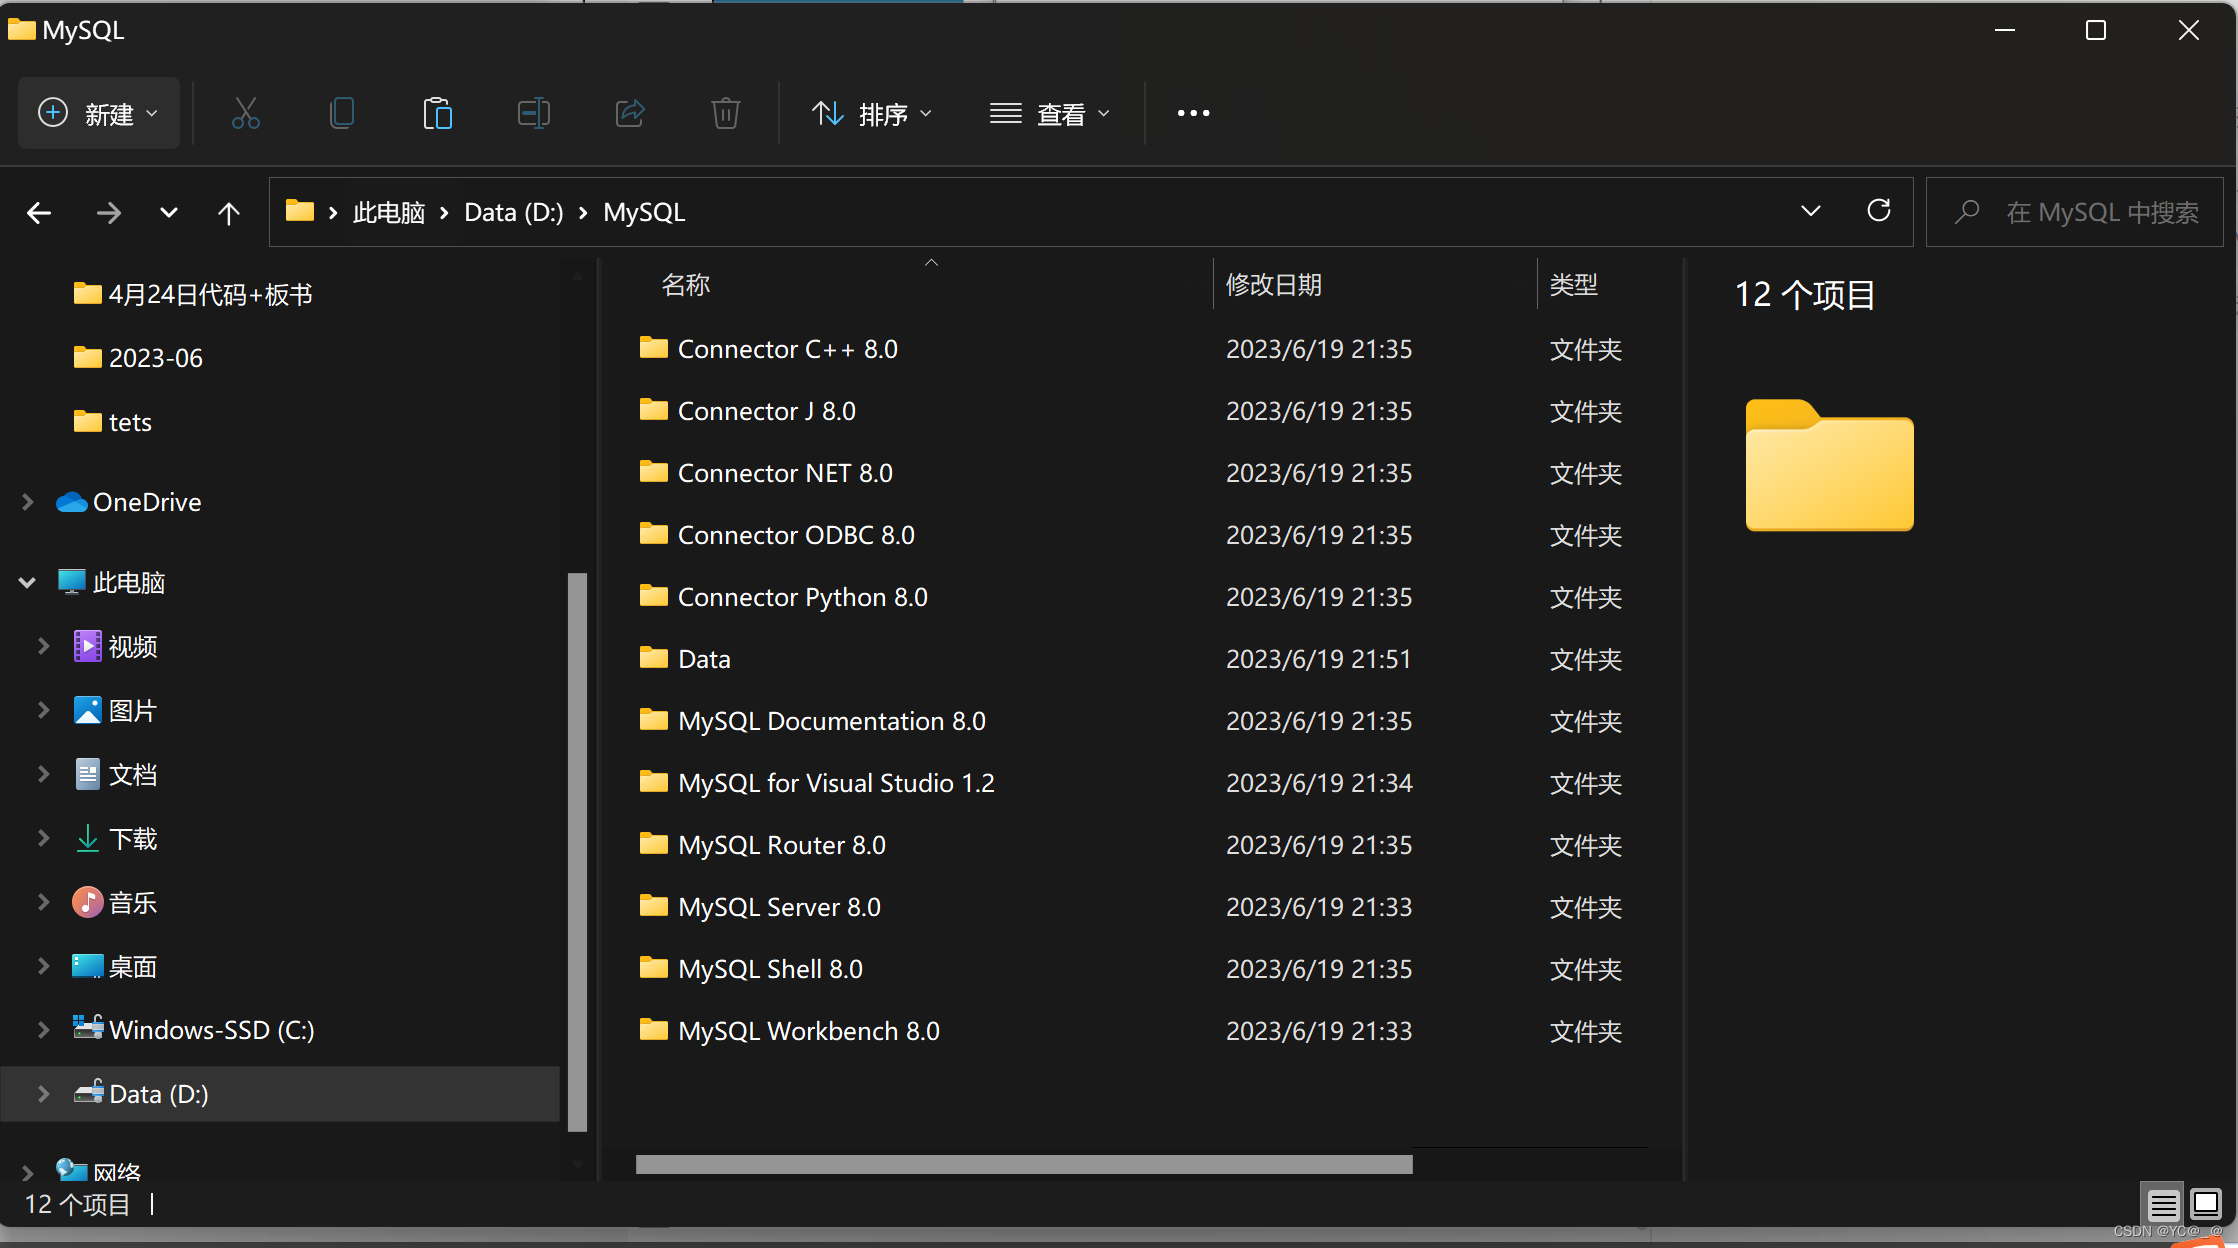Viewport: 2238px width, 1248px height.
Task: Collapse the 此电脑 tree node
Action: click(27, 582)
